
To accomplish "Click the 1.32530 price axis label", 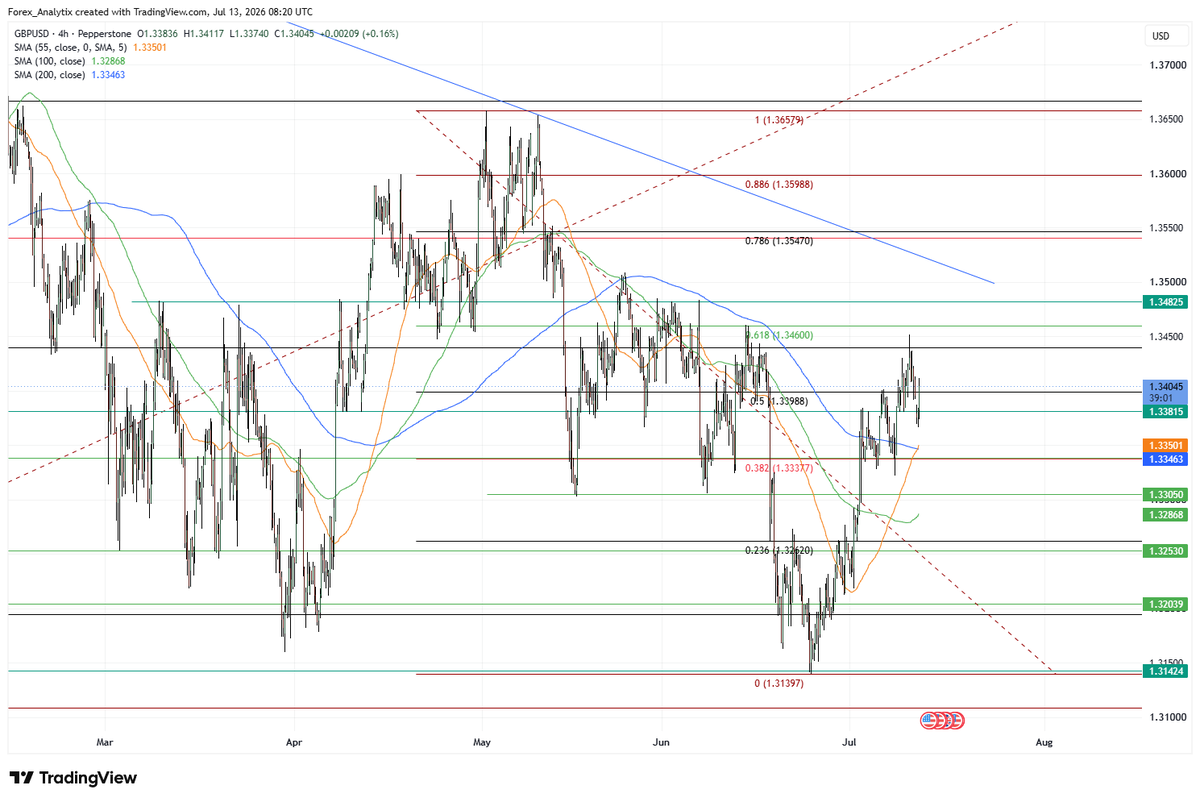I will point(1167,551).
